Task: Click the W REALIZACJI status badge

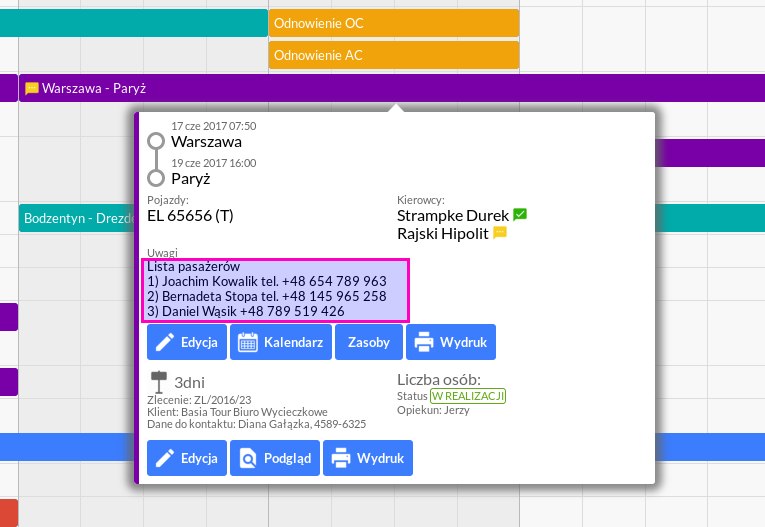Action: point(468,396)
